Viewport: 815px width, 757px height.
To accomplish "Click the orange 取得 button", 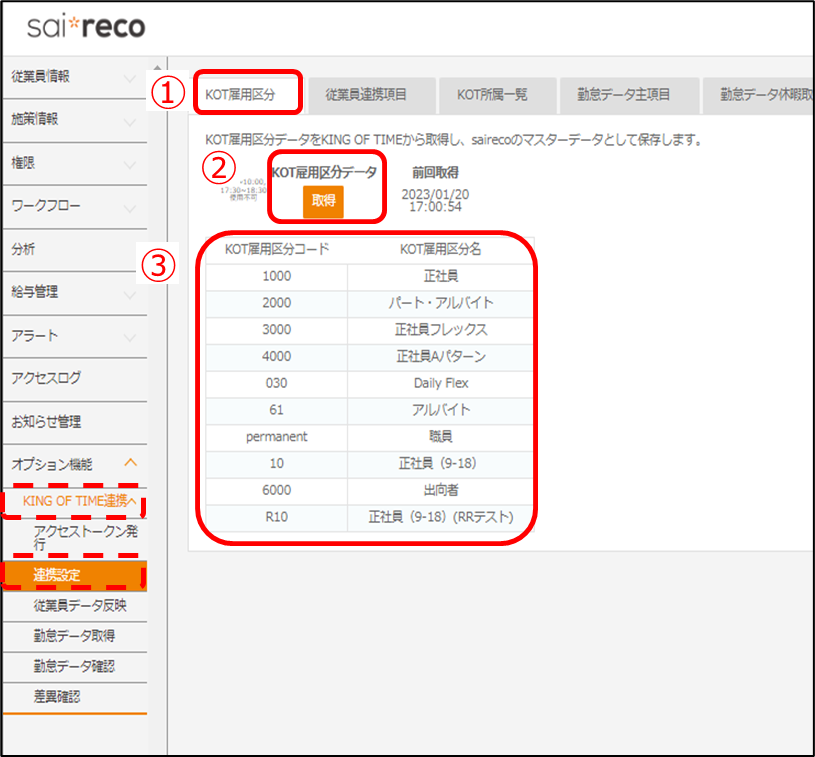I will (x=323, y=201).
